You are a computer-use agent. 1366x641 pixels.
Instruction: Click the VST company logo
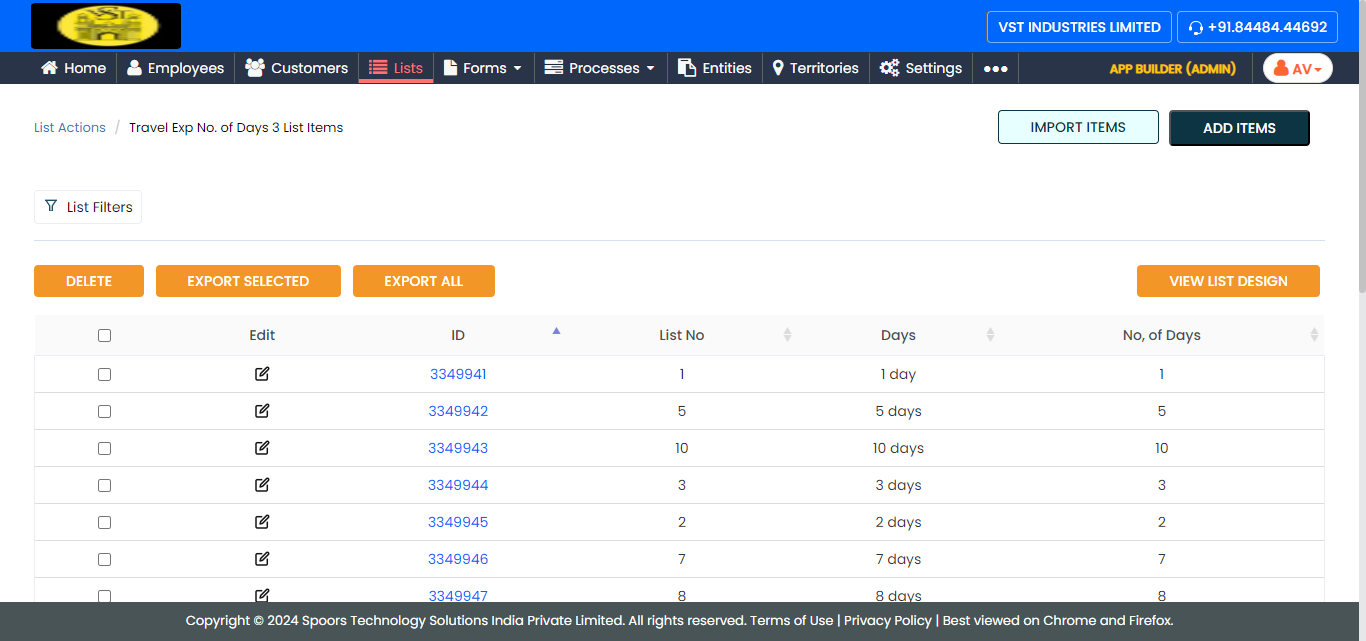coord(106,26)
